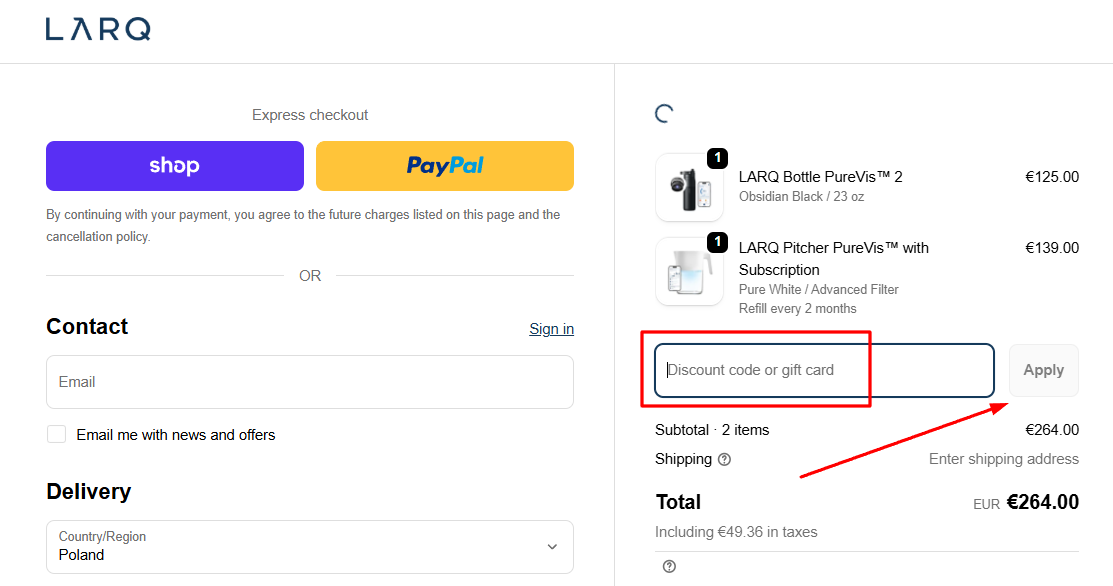This screenshot has height=586, width=1113.
Task: Click the LARQ logo in the header
Action: point(97,29)
